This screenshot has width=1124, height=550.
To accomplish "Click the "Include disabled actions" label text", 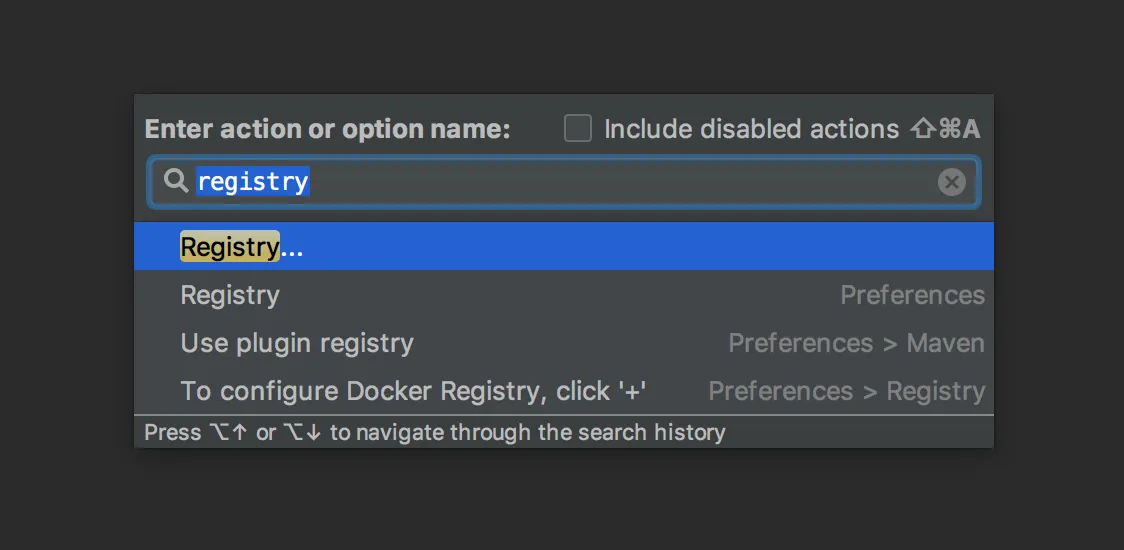I will (751, 129).
